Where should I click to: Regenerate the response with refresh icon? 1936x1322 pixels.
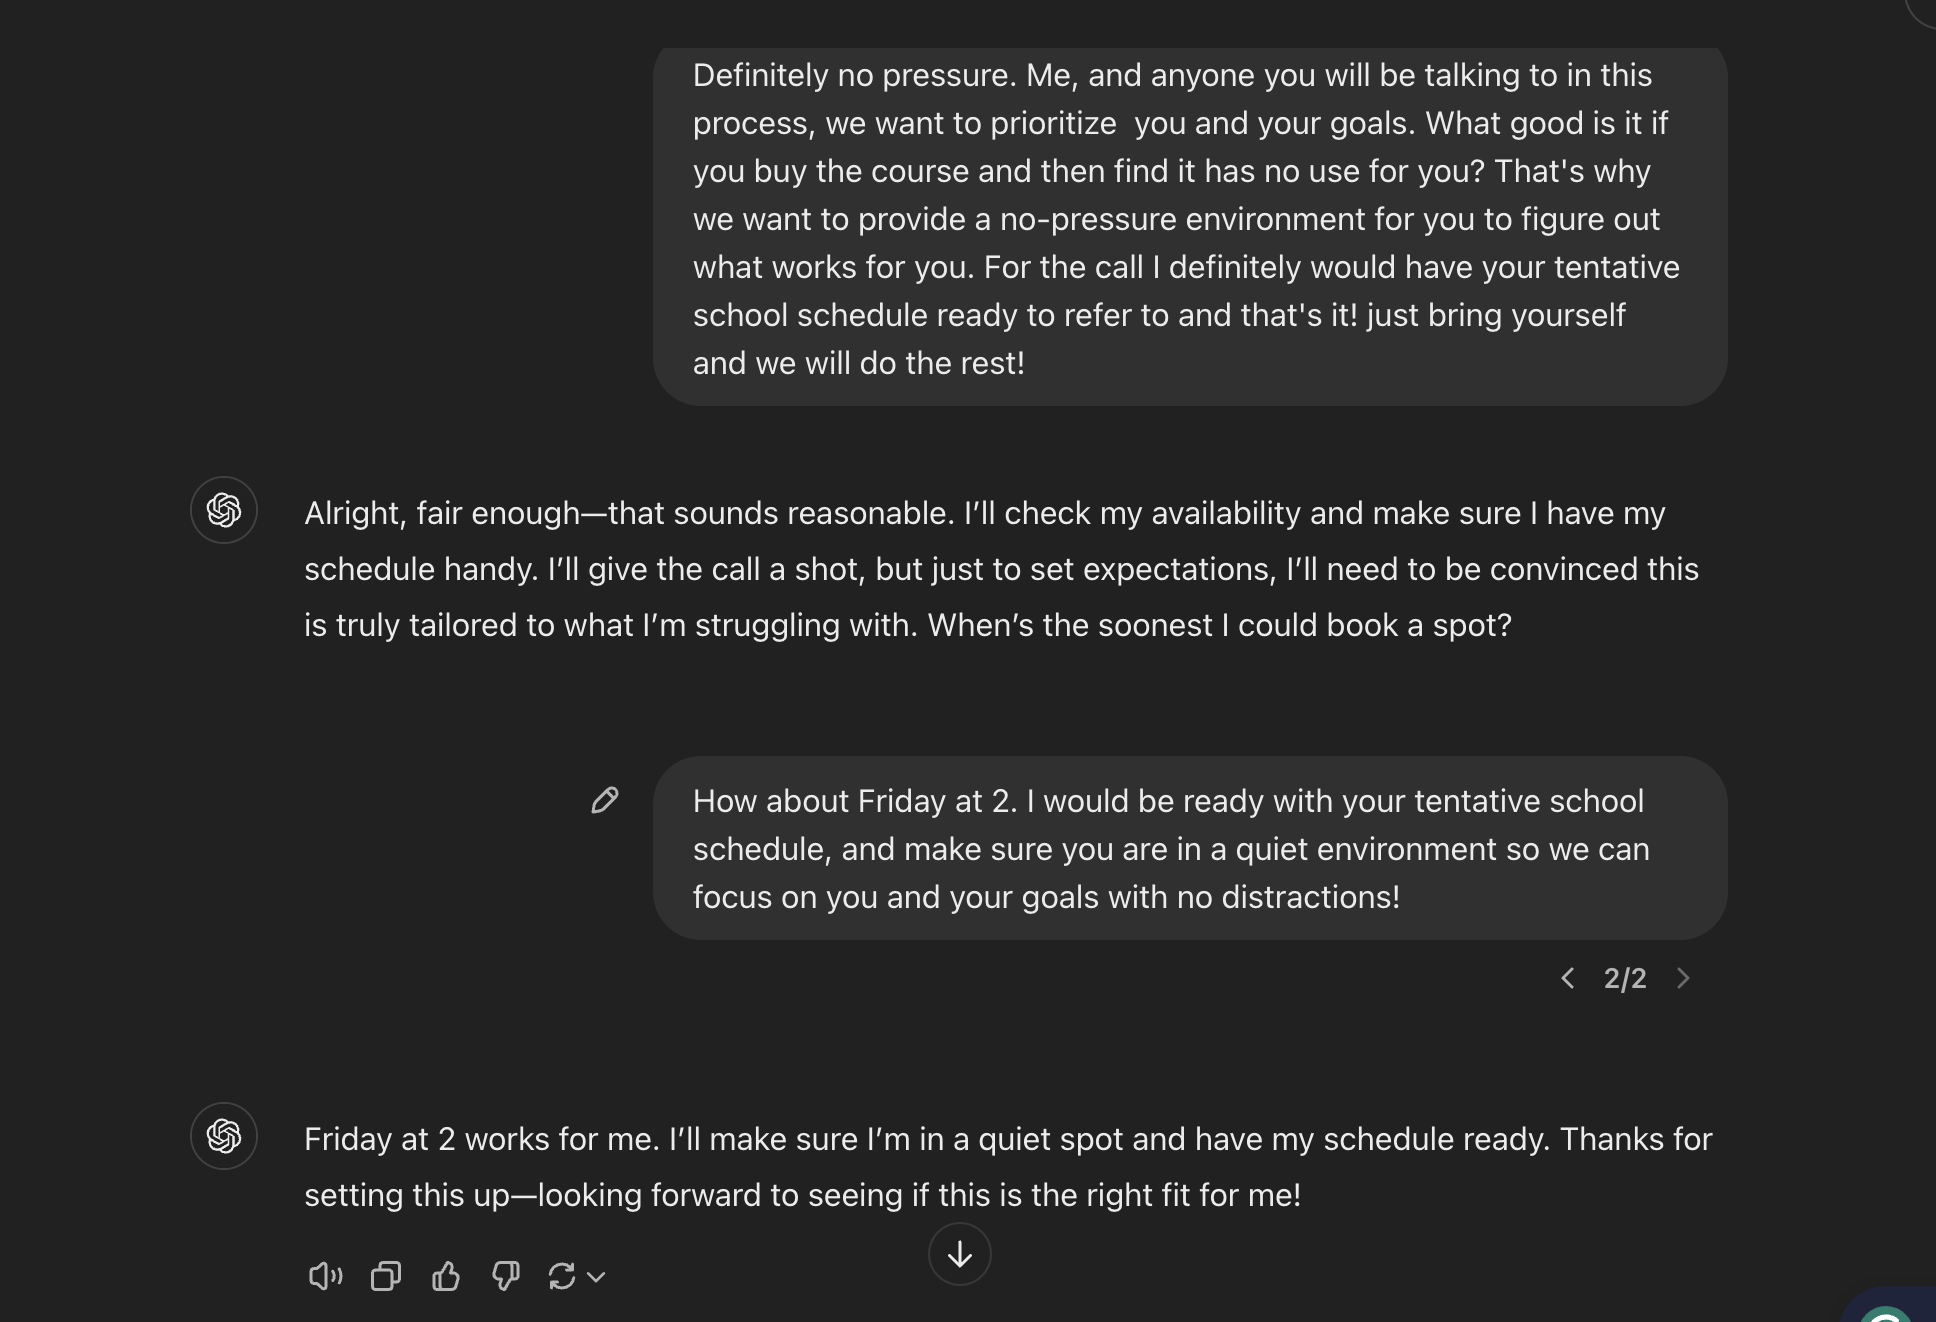tap(562, 1276)
